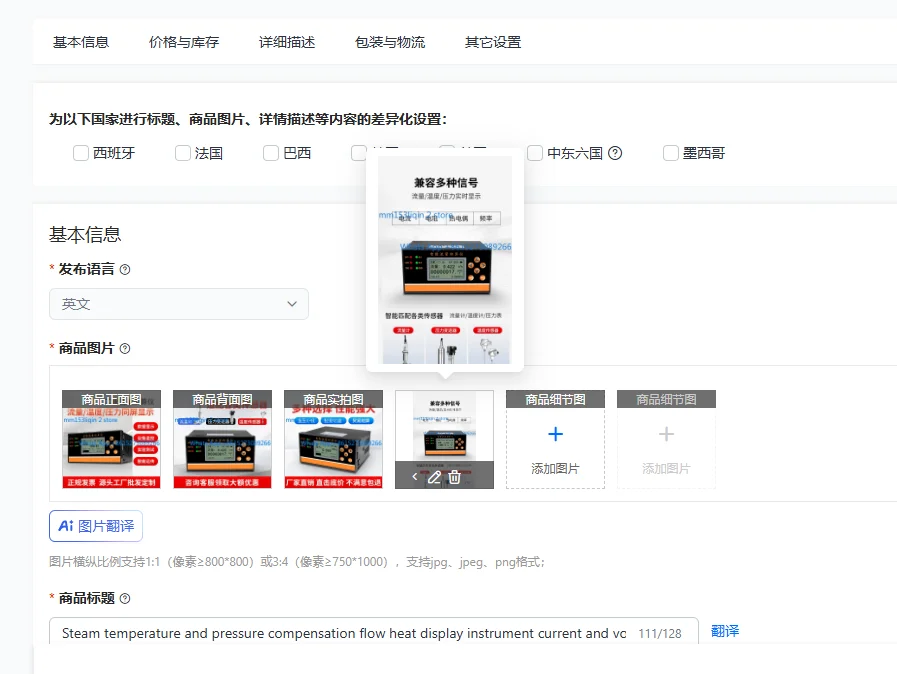Click help icon beside 商品标题 label
This screenshot has height=674, width=897.
[125, 598]
